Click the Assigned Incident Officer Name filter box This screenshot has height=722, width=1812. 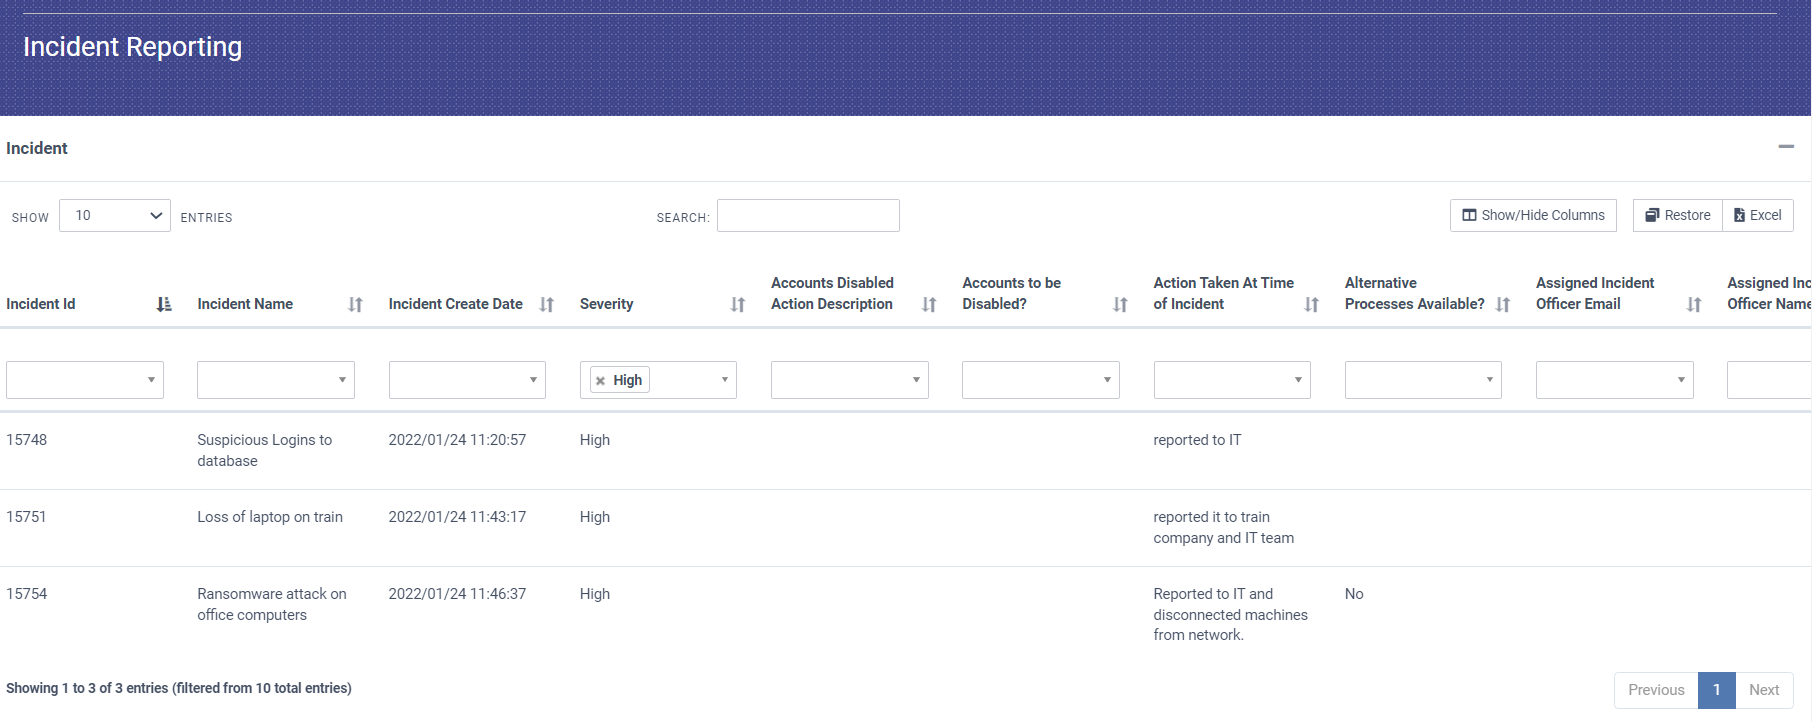(x=1769, y=380)
